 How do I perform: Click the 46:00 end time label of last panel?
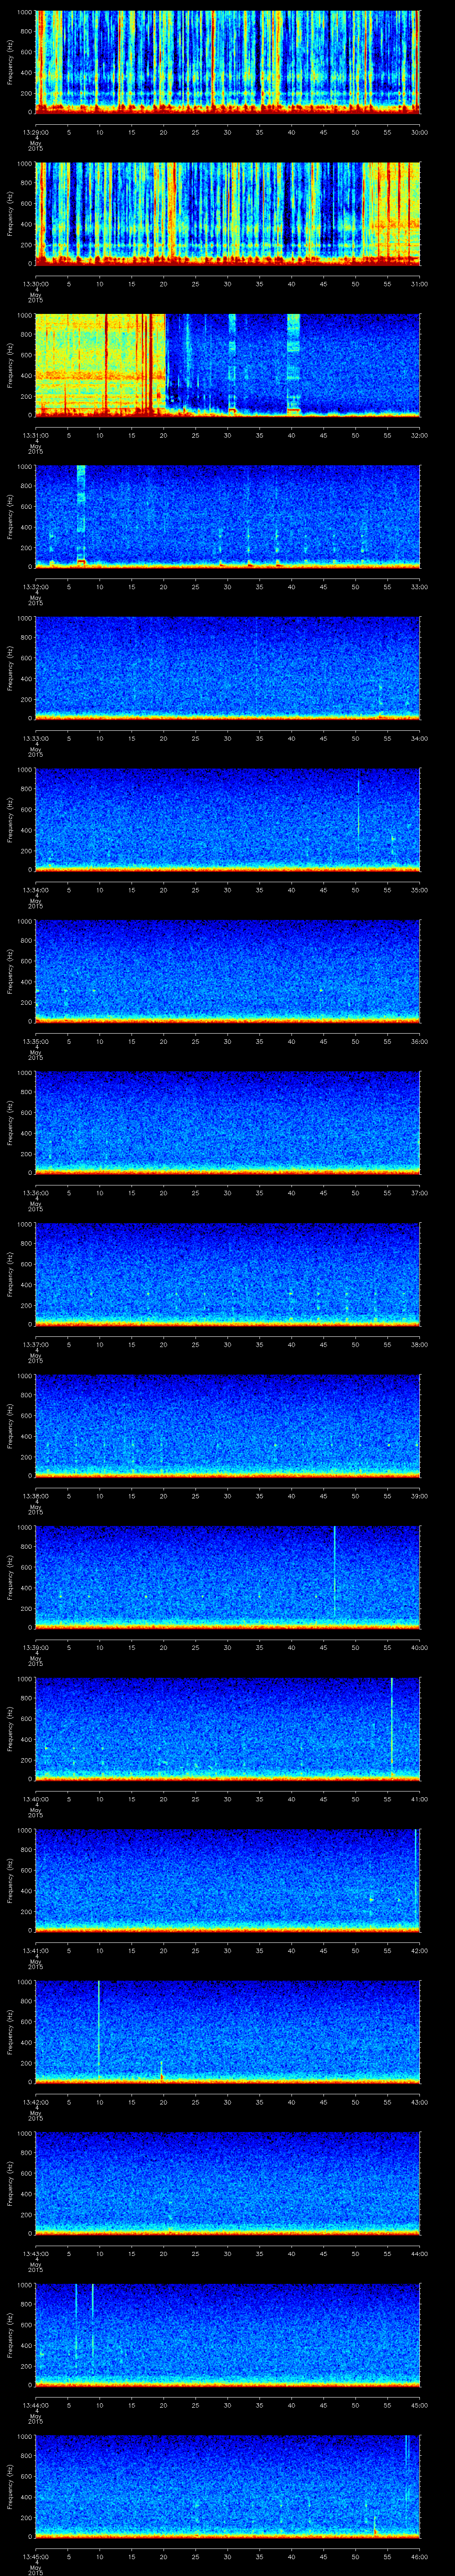click(419, 2556)
